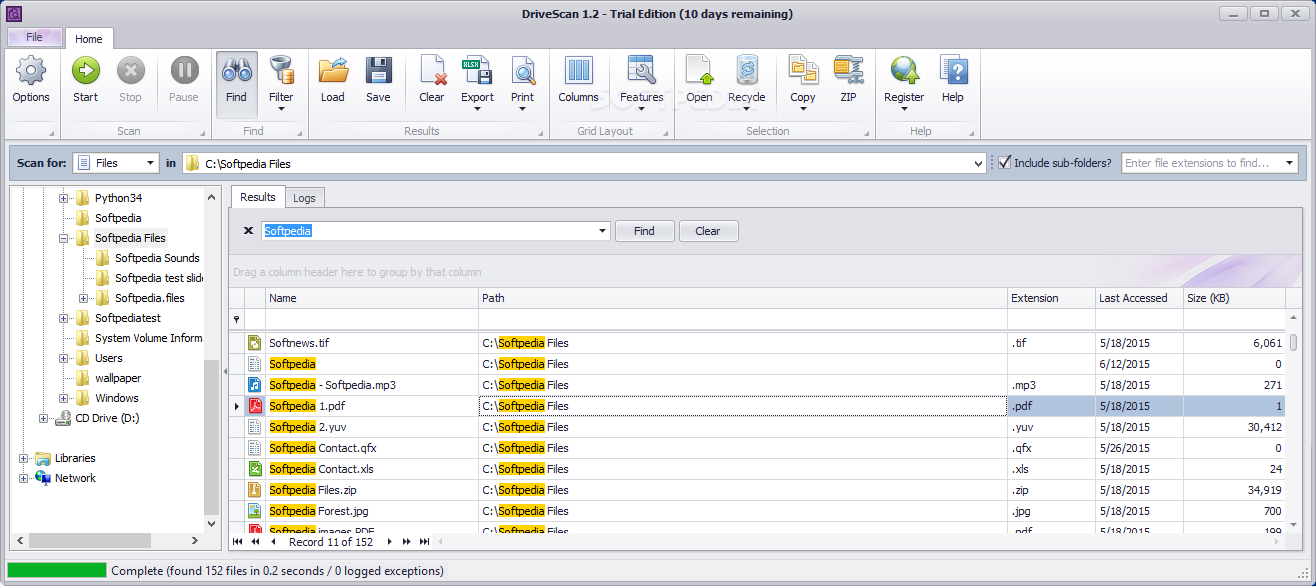Close the find panel with X
This screenshot has height=586, width=1316.
[248, 231]
